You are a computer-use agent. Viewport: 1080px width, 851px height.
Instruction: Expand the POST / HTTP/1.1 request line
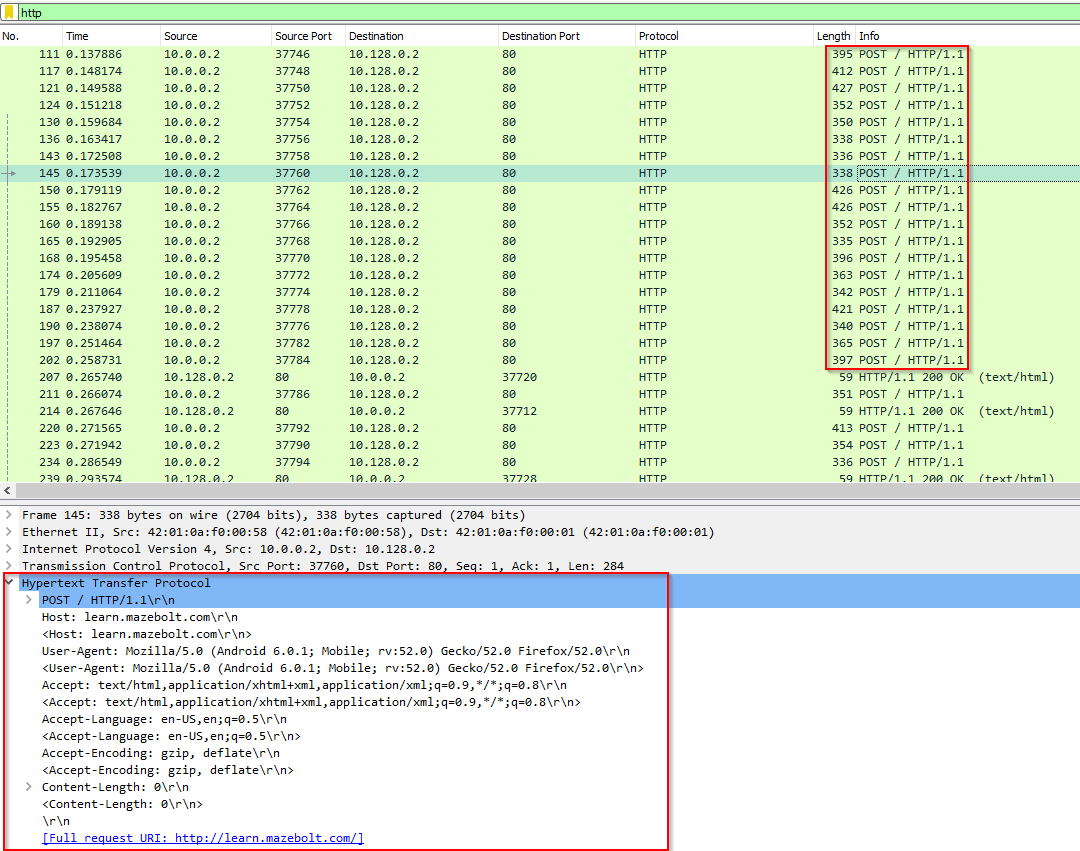tap(29, 600)
